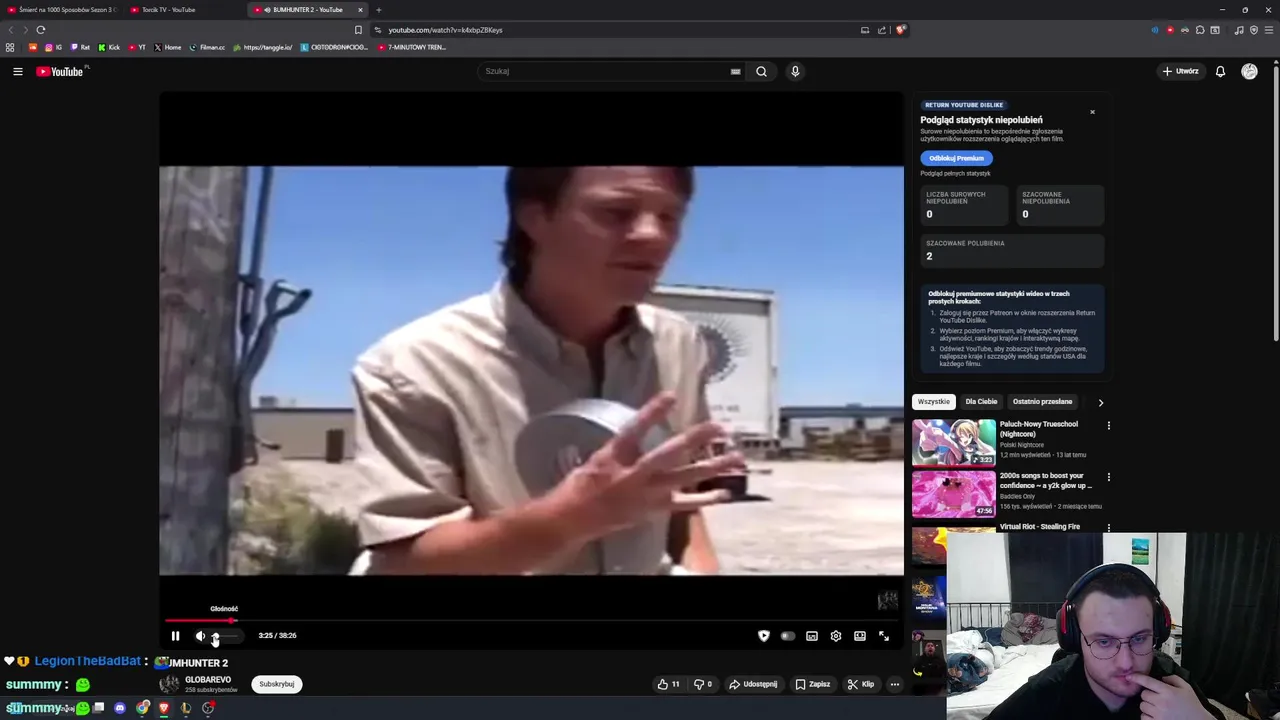The width and height of the screenshot is (1280, 720).
Task: Start voice search with microphone icon
Action: (795, 71)
